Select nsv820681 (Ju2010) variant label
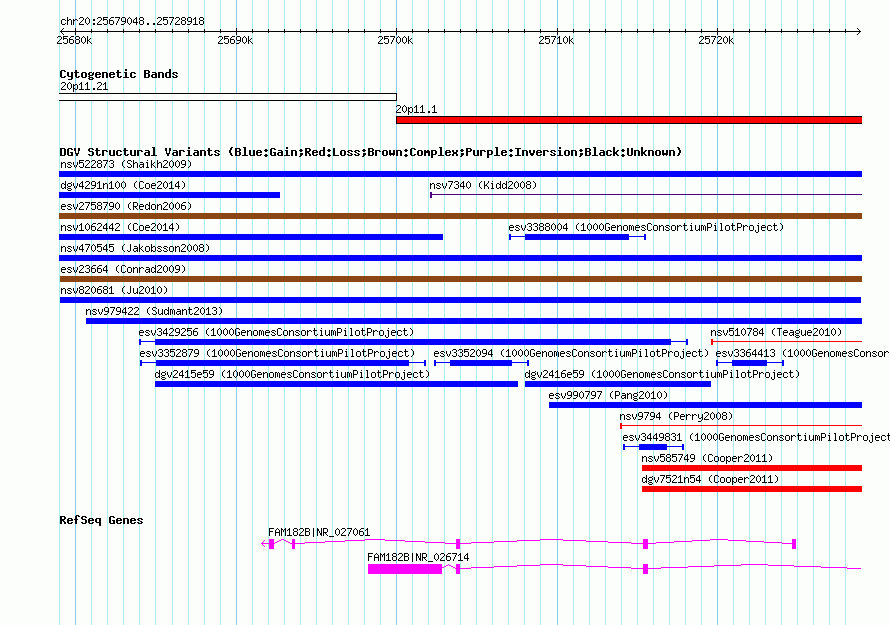 (x=114, y=290)
